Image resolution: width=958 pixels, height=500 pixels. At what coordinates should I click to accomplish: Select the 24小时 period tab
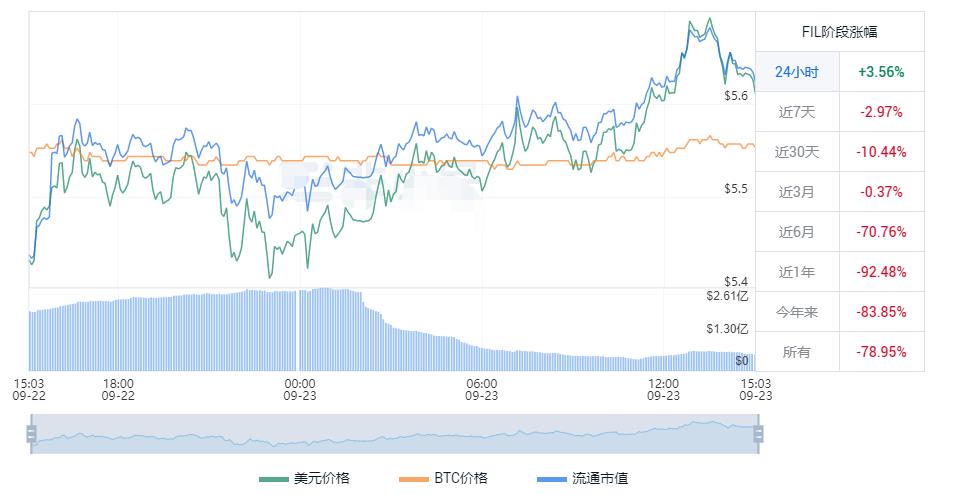[x=797, y=72]
